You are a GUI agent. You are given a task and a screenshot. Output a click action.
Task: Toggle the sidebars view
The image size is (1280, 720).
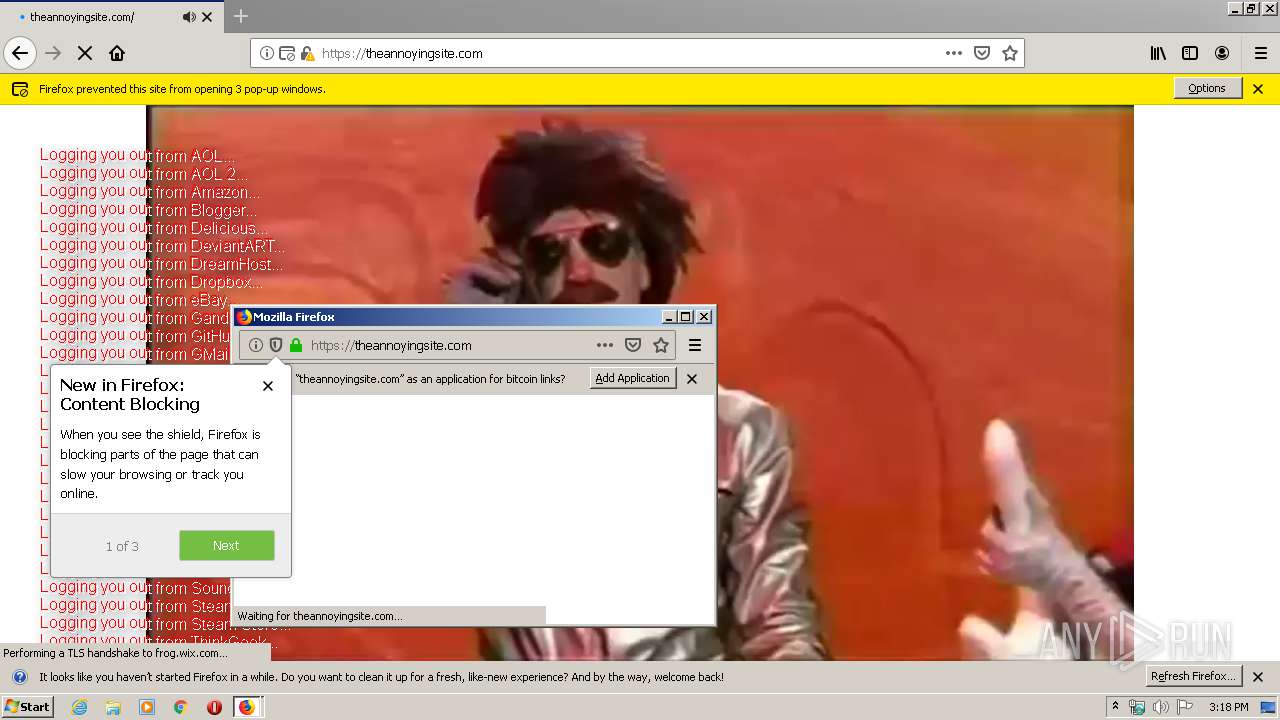[1190, 53]
